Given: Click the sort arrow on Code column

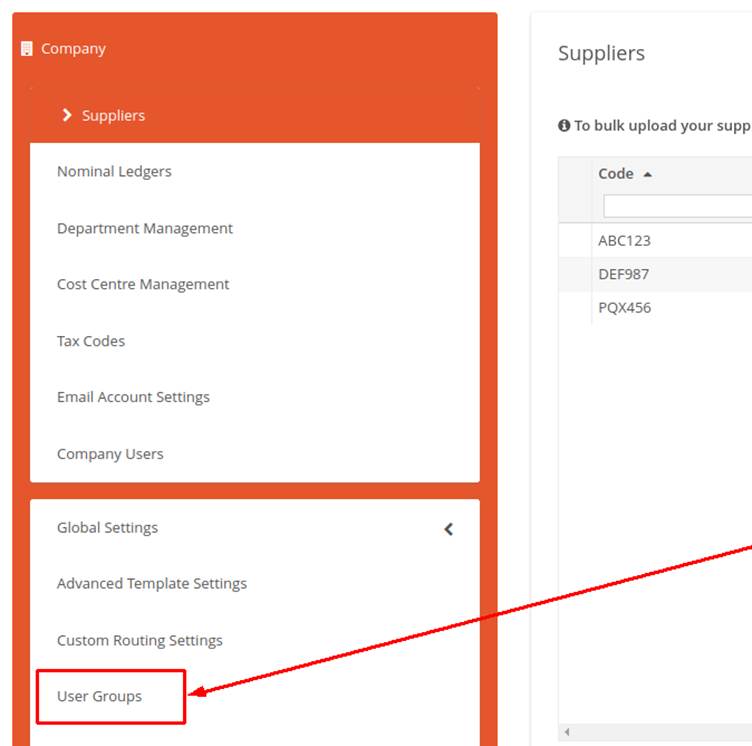Looking at the screenshot, I should pos(647,174).
